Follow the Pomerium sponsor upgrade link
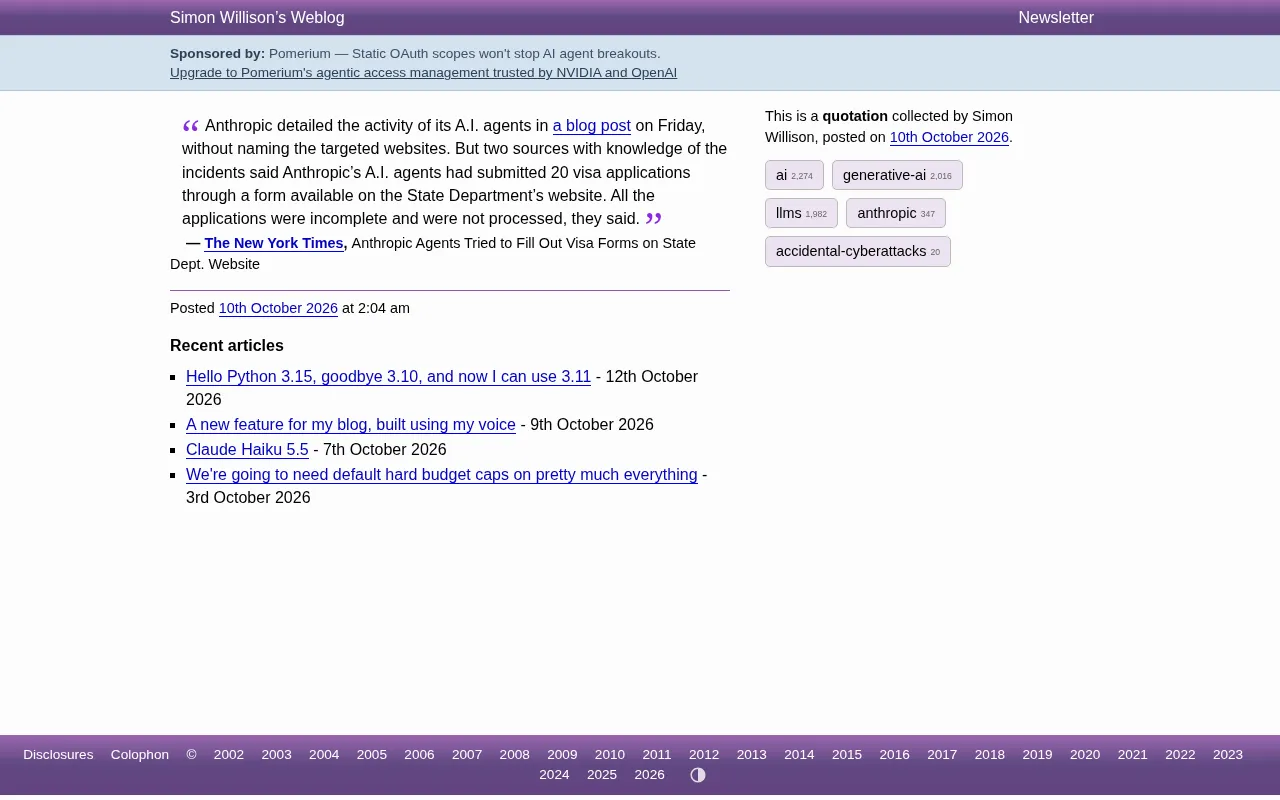 [x=423, y=73]
